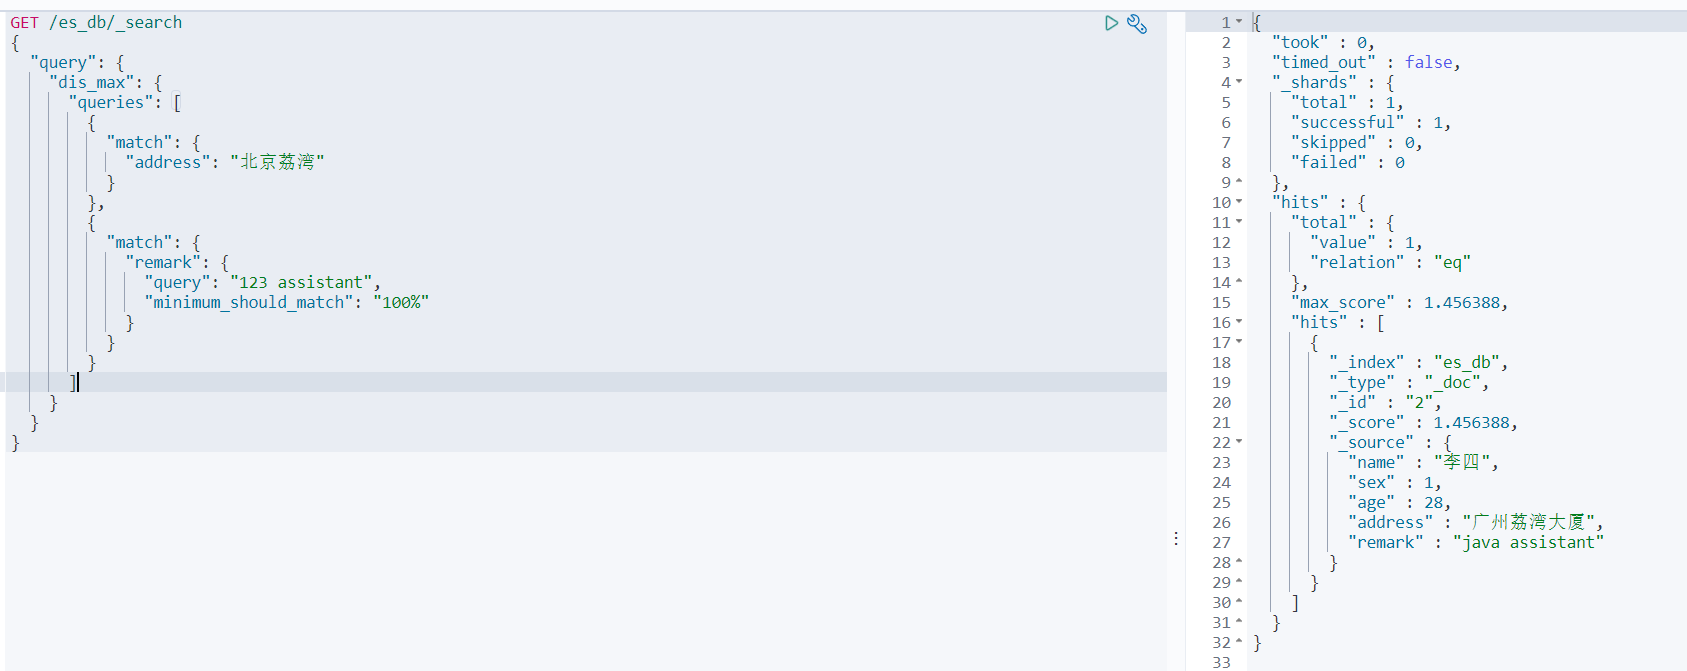Viewport: 1687px width, 671px height.
Task: Collapse the fold arrow at line 1
Action: point(1239,22)
